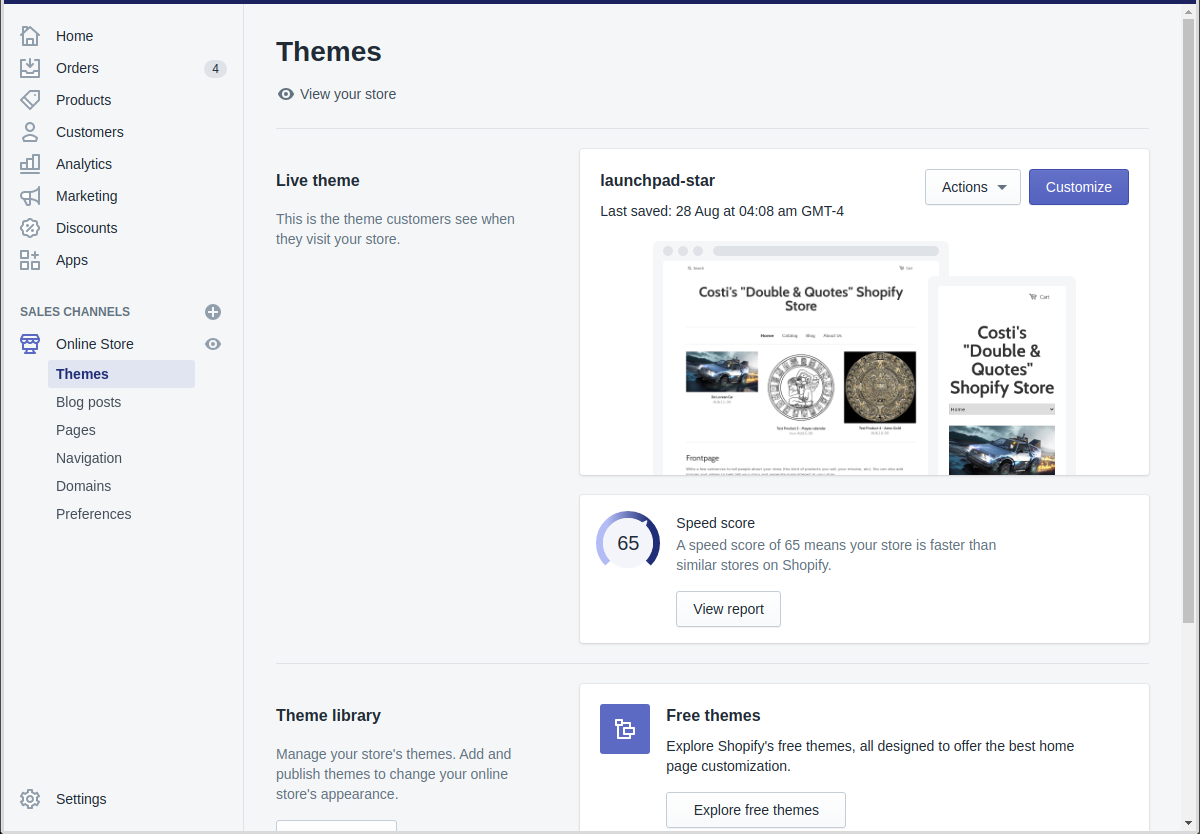Click the Customize button
1200x834 pixels.
pyautogui.click(x=1079, y=187)
